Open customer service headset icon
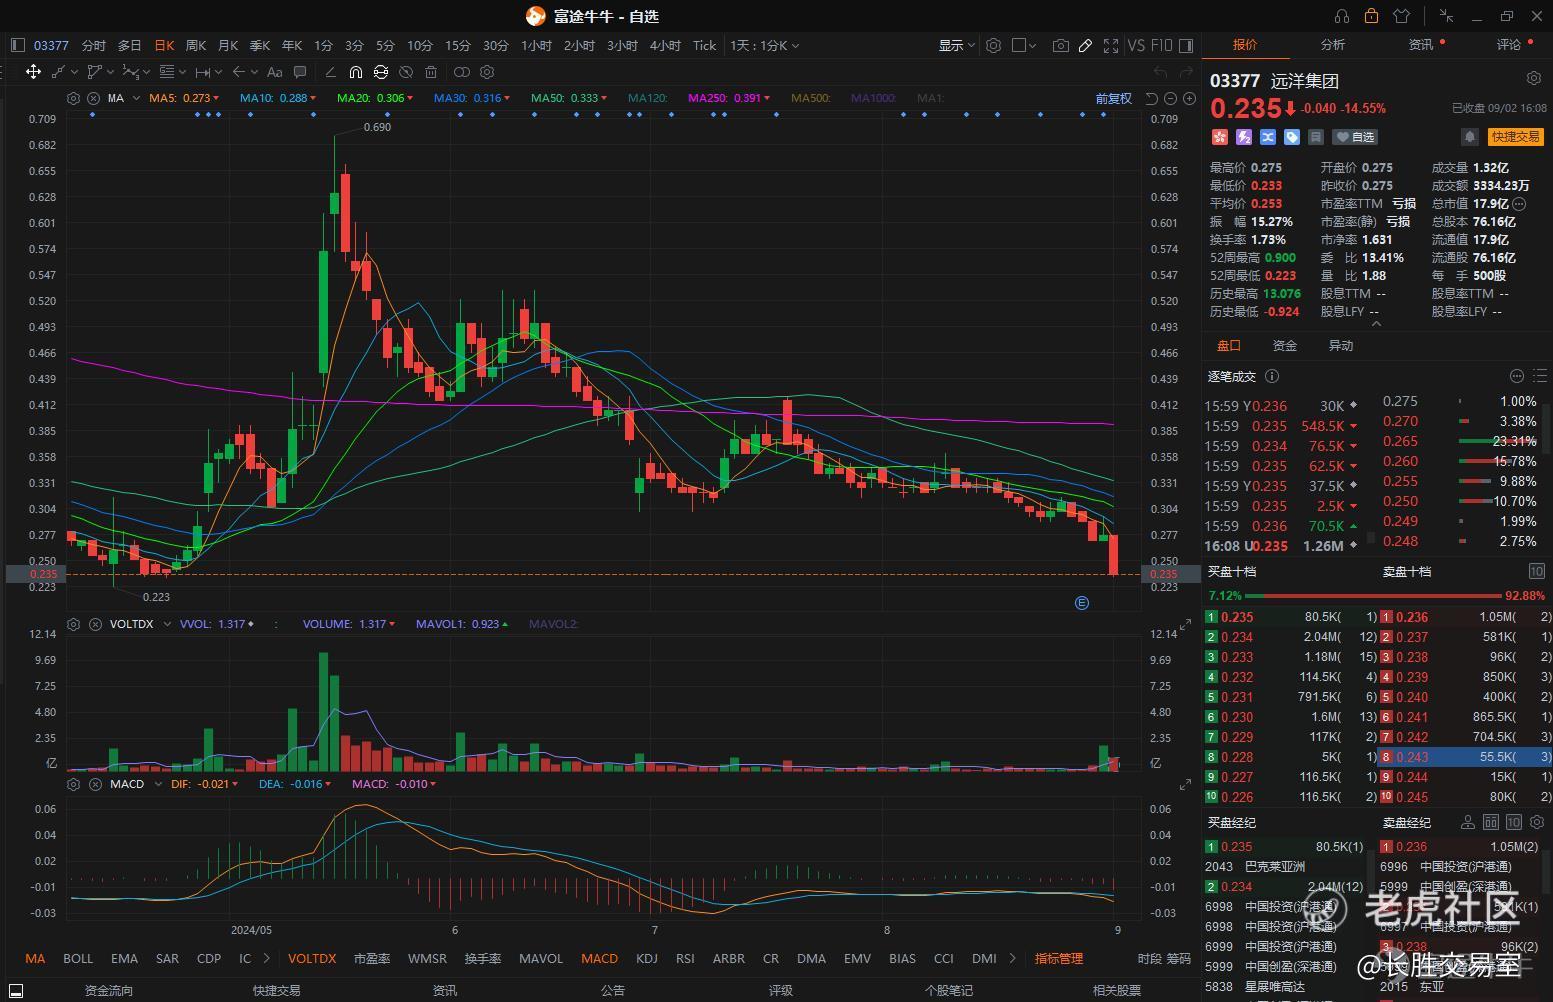 (1342, 16)
